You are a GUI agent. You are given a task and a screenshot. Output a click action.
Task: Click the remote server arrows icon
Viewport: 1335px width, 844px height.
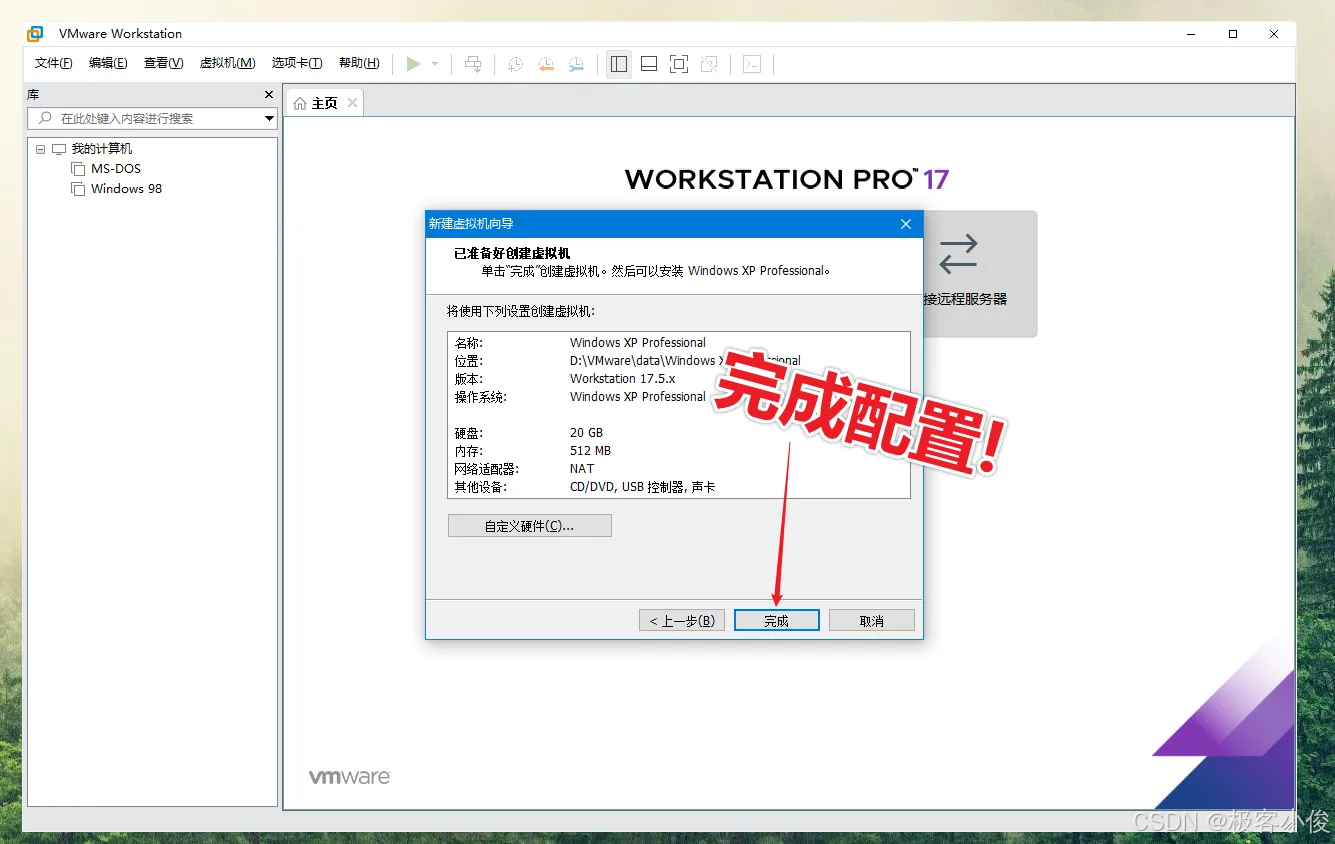[x=958, y=254]
